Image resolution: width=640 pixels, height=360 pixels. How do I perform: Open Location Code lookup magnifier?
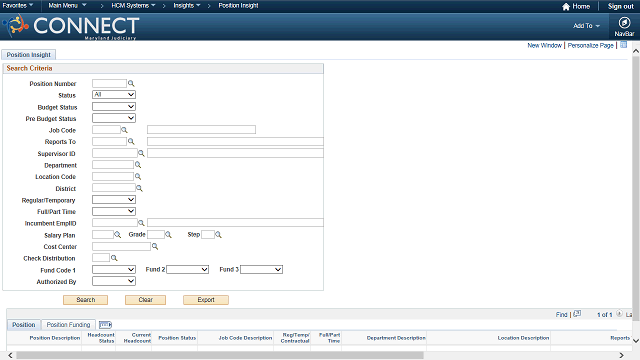click(x=138, y=176)
